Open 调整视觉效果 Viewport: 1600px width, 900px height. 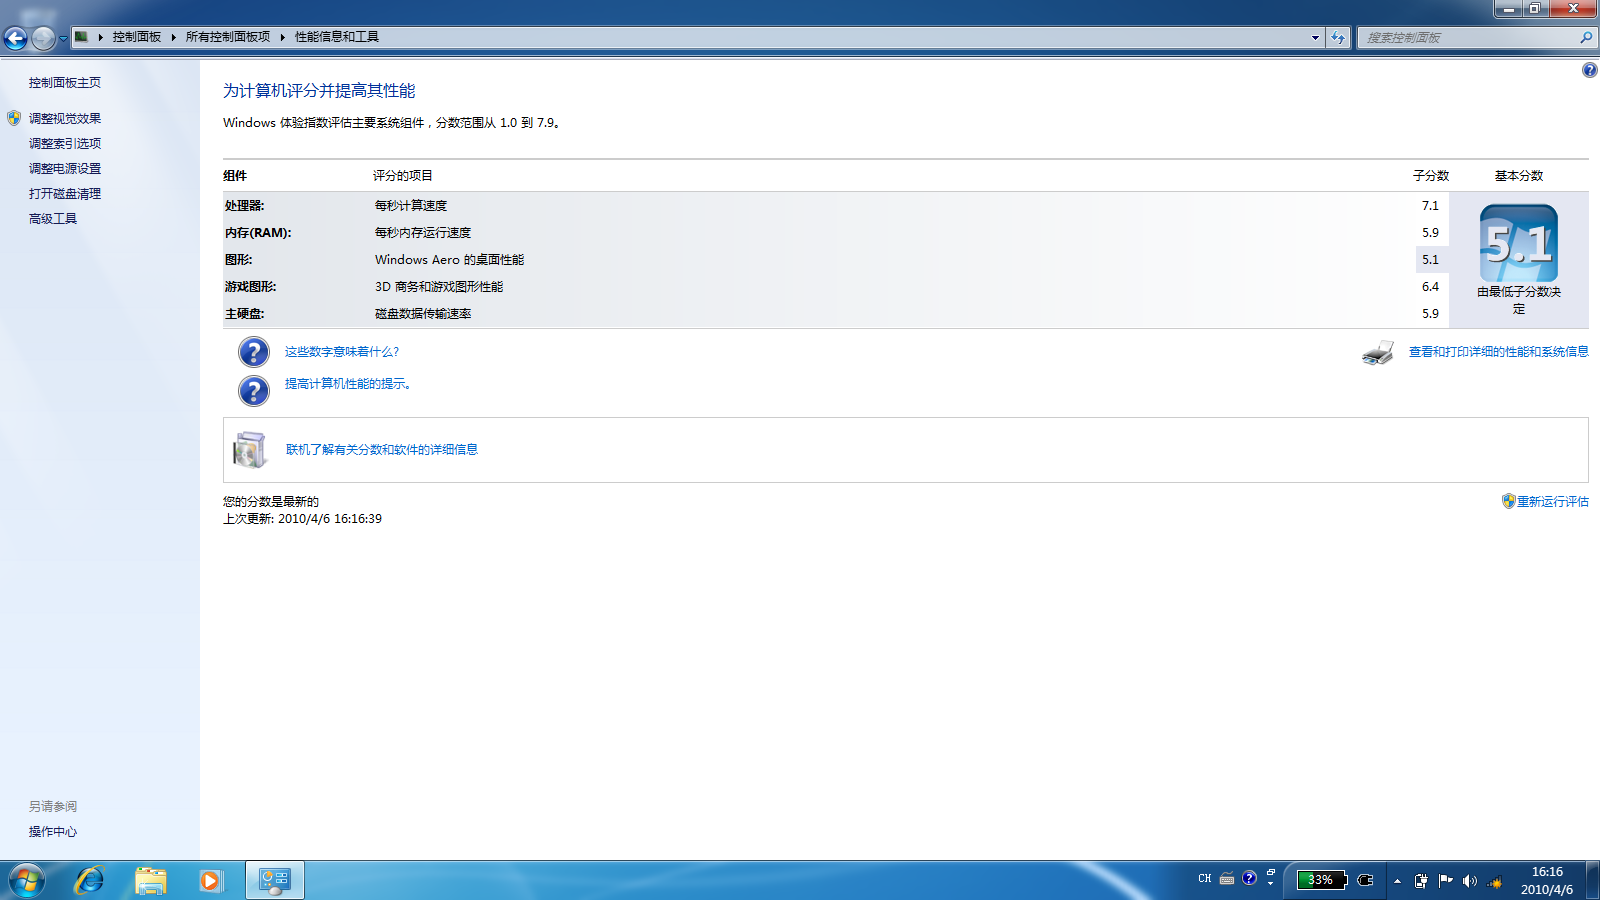[65, 119]
